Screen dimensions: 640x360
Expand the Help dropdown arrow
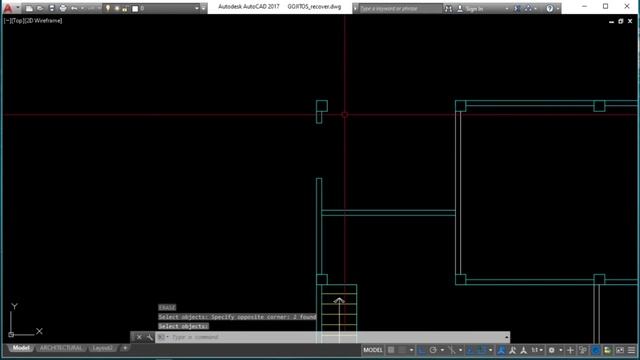coord(558,9)
